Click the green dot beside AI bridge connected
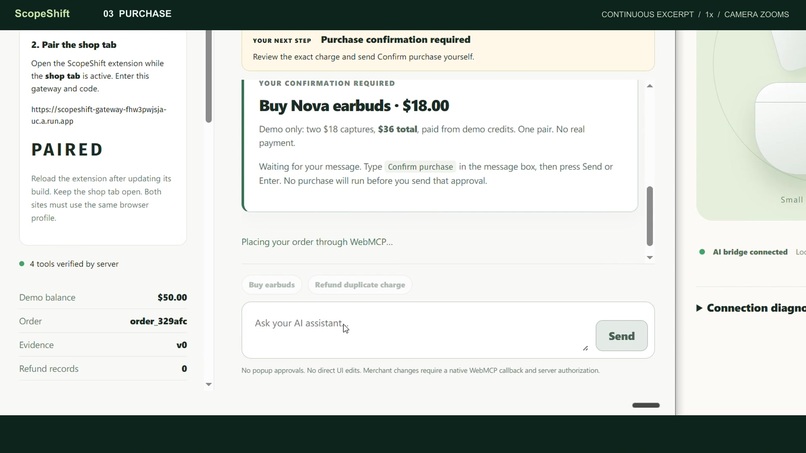This screenshot has height=453, width=806. pos(702,252)
